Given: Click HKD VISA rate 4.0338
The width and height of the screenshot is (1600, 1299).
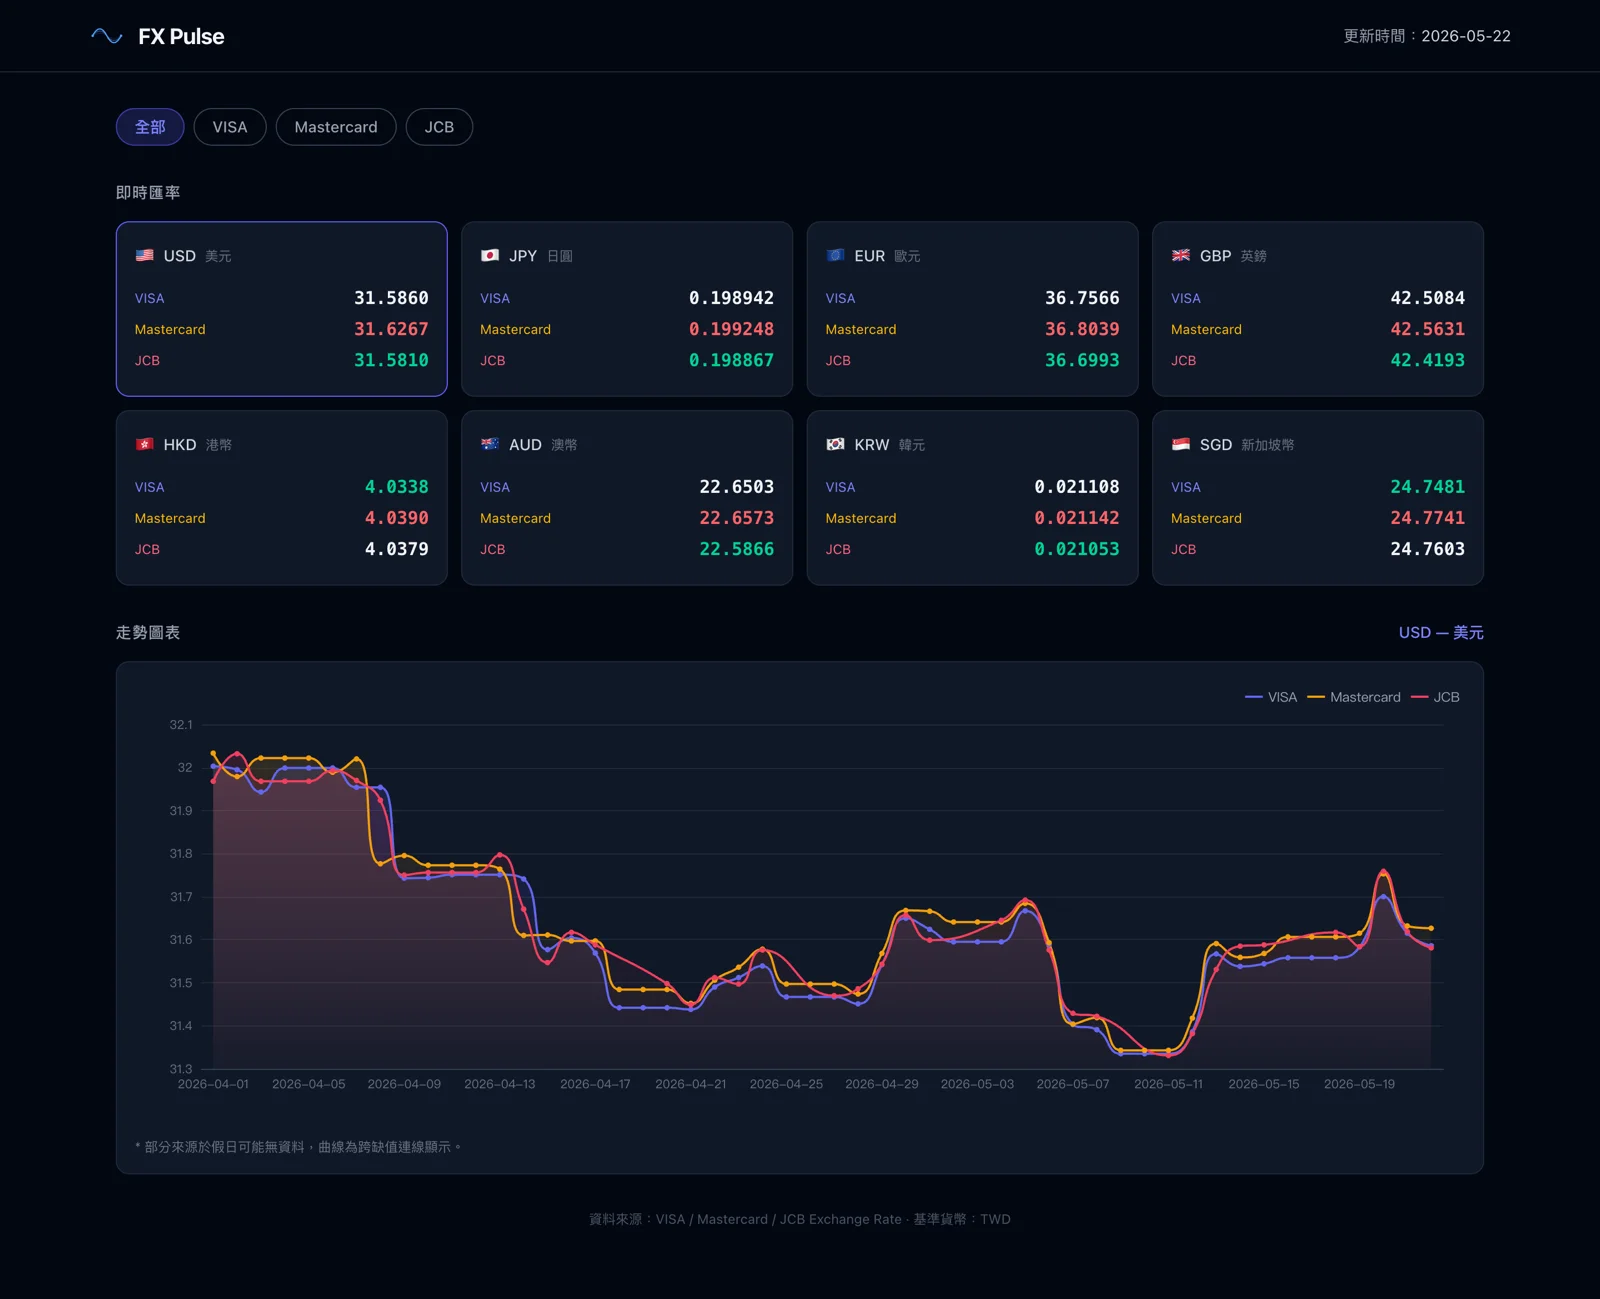Looking at the screenshot, I should pos(396,487).
